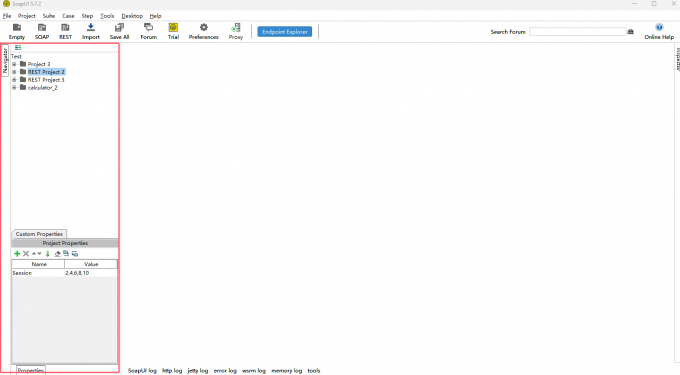
Task: Open the Tools menu
Action: pos(107,16)
